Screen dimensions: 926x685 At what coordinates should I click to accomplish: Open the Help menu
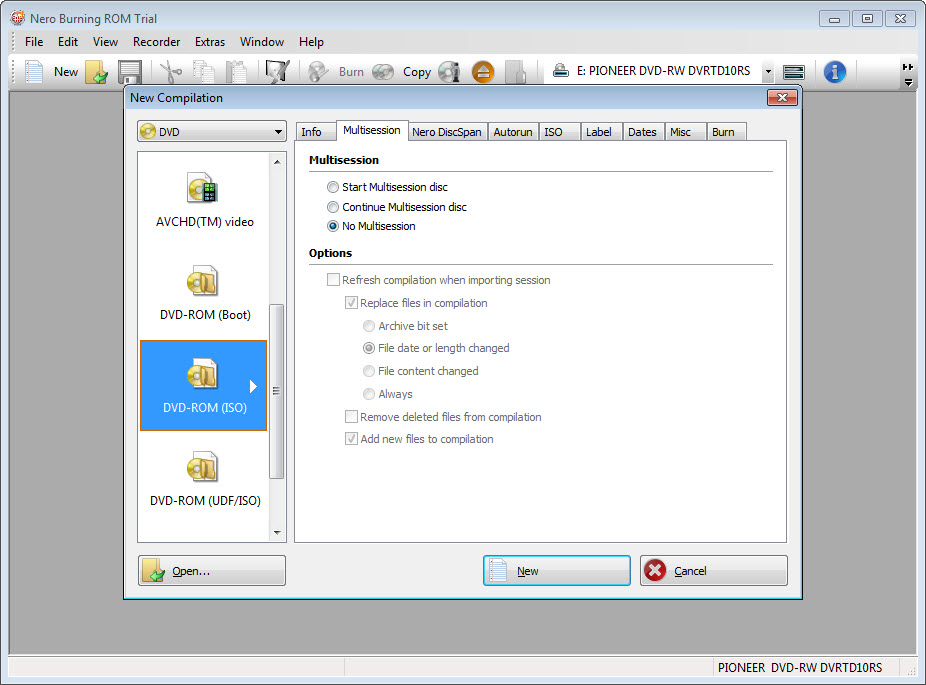311,42
